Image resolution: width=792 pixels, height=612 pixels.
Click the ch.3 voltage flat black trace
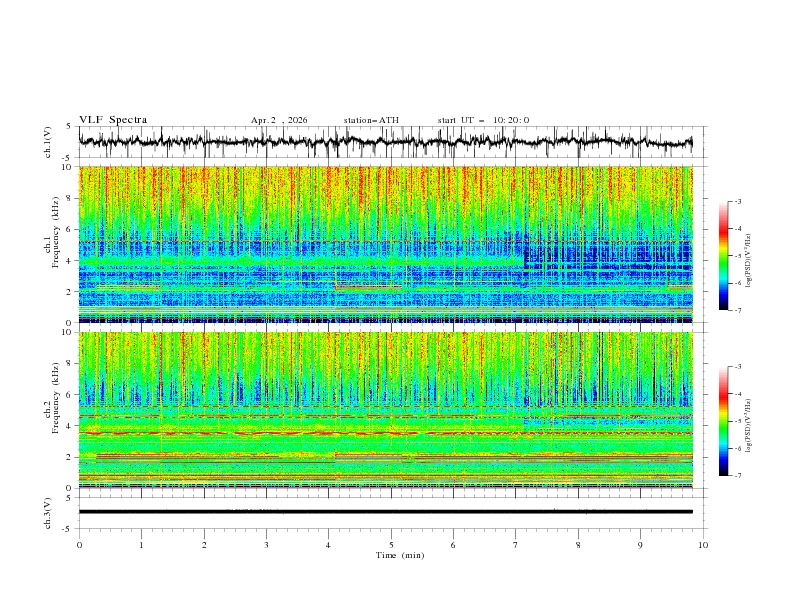point(385,512)
